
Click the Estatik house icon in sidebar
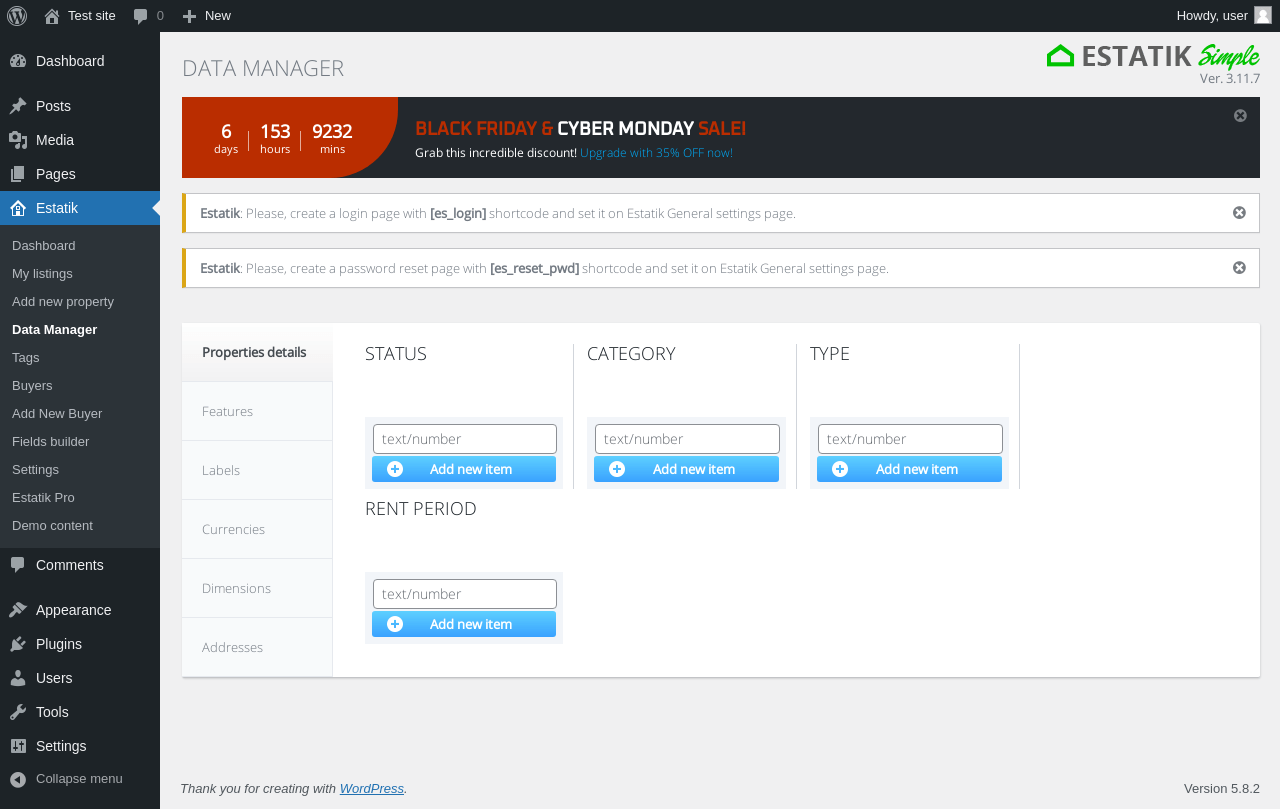pyautogui.click(x=18, y=208)
